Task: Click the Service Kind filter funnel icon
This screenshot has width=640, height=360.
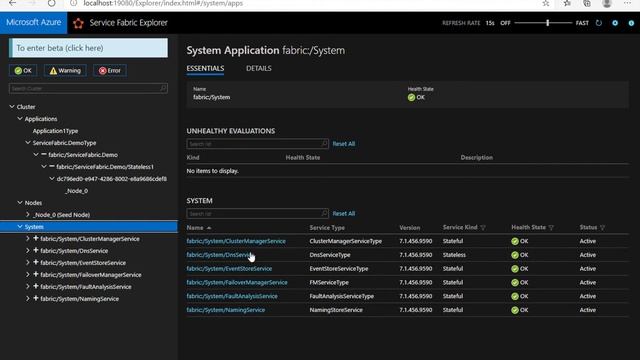Action: (x=483, y=228)
